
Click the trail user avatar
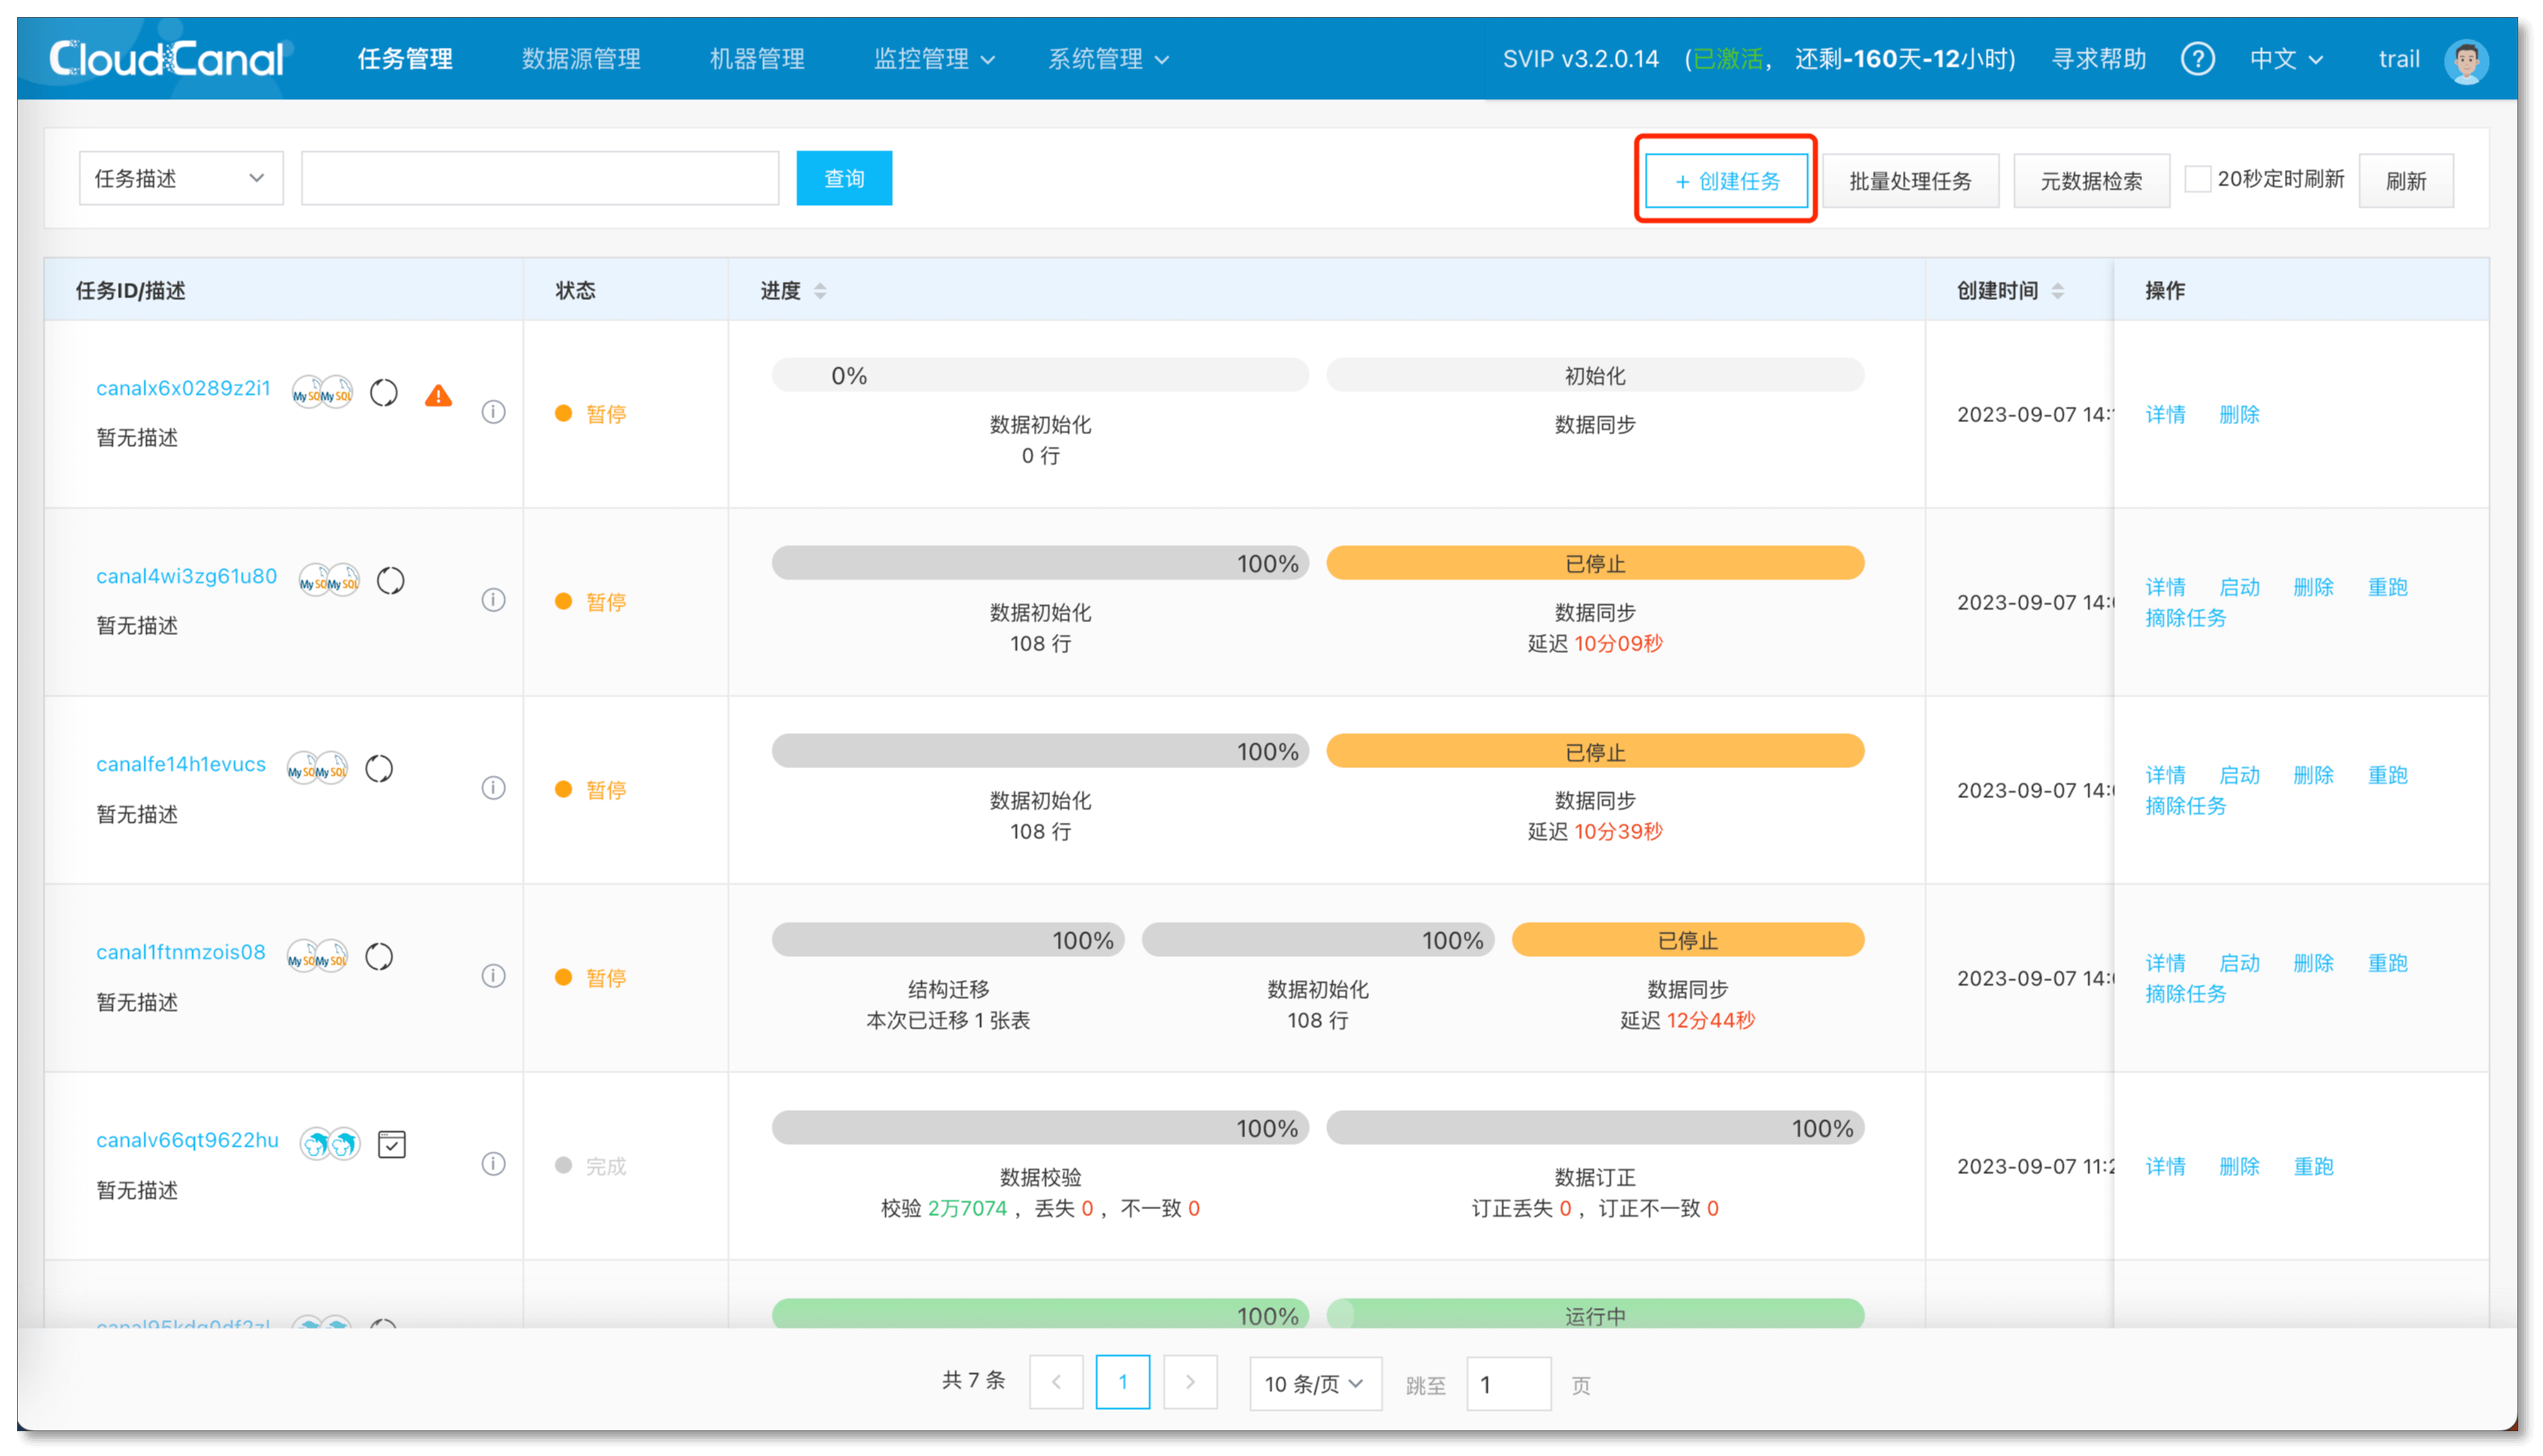click(2466, 60)
